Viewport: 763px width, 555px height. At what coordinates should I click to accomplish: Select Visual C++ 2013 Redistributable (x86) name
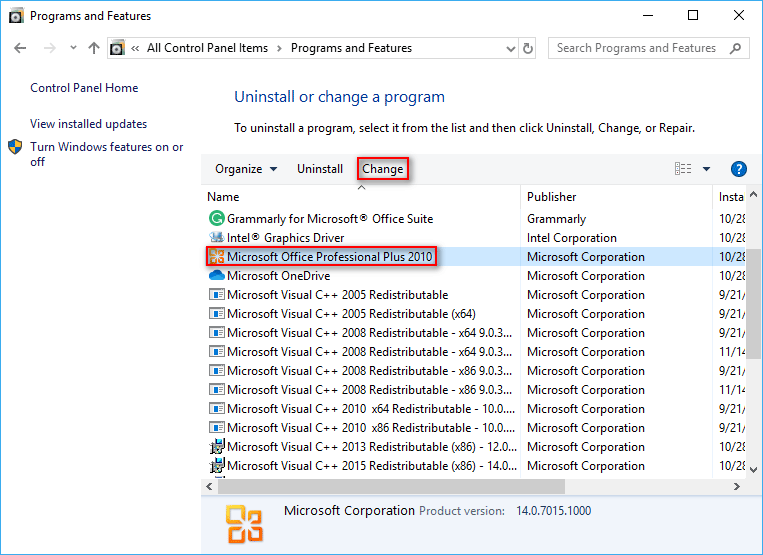tap(372, 447)
